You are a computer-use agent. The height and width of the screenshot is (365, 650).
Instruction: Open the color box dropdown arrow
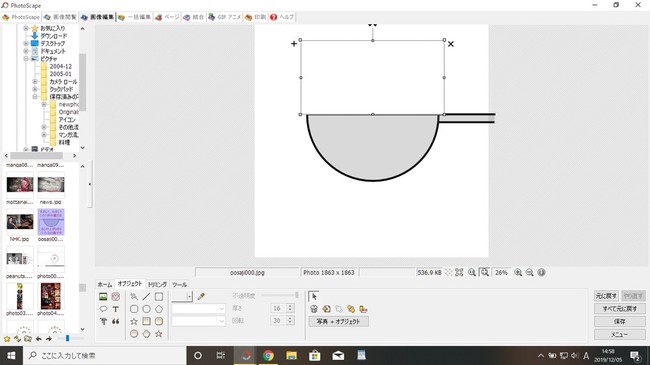[x=189, y=296]
